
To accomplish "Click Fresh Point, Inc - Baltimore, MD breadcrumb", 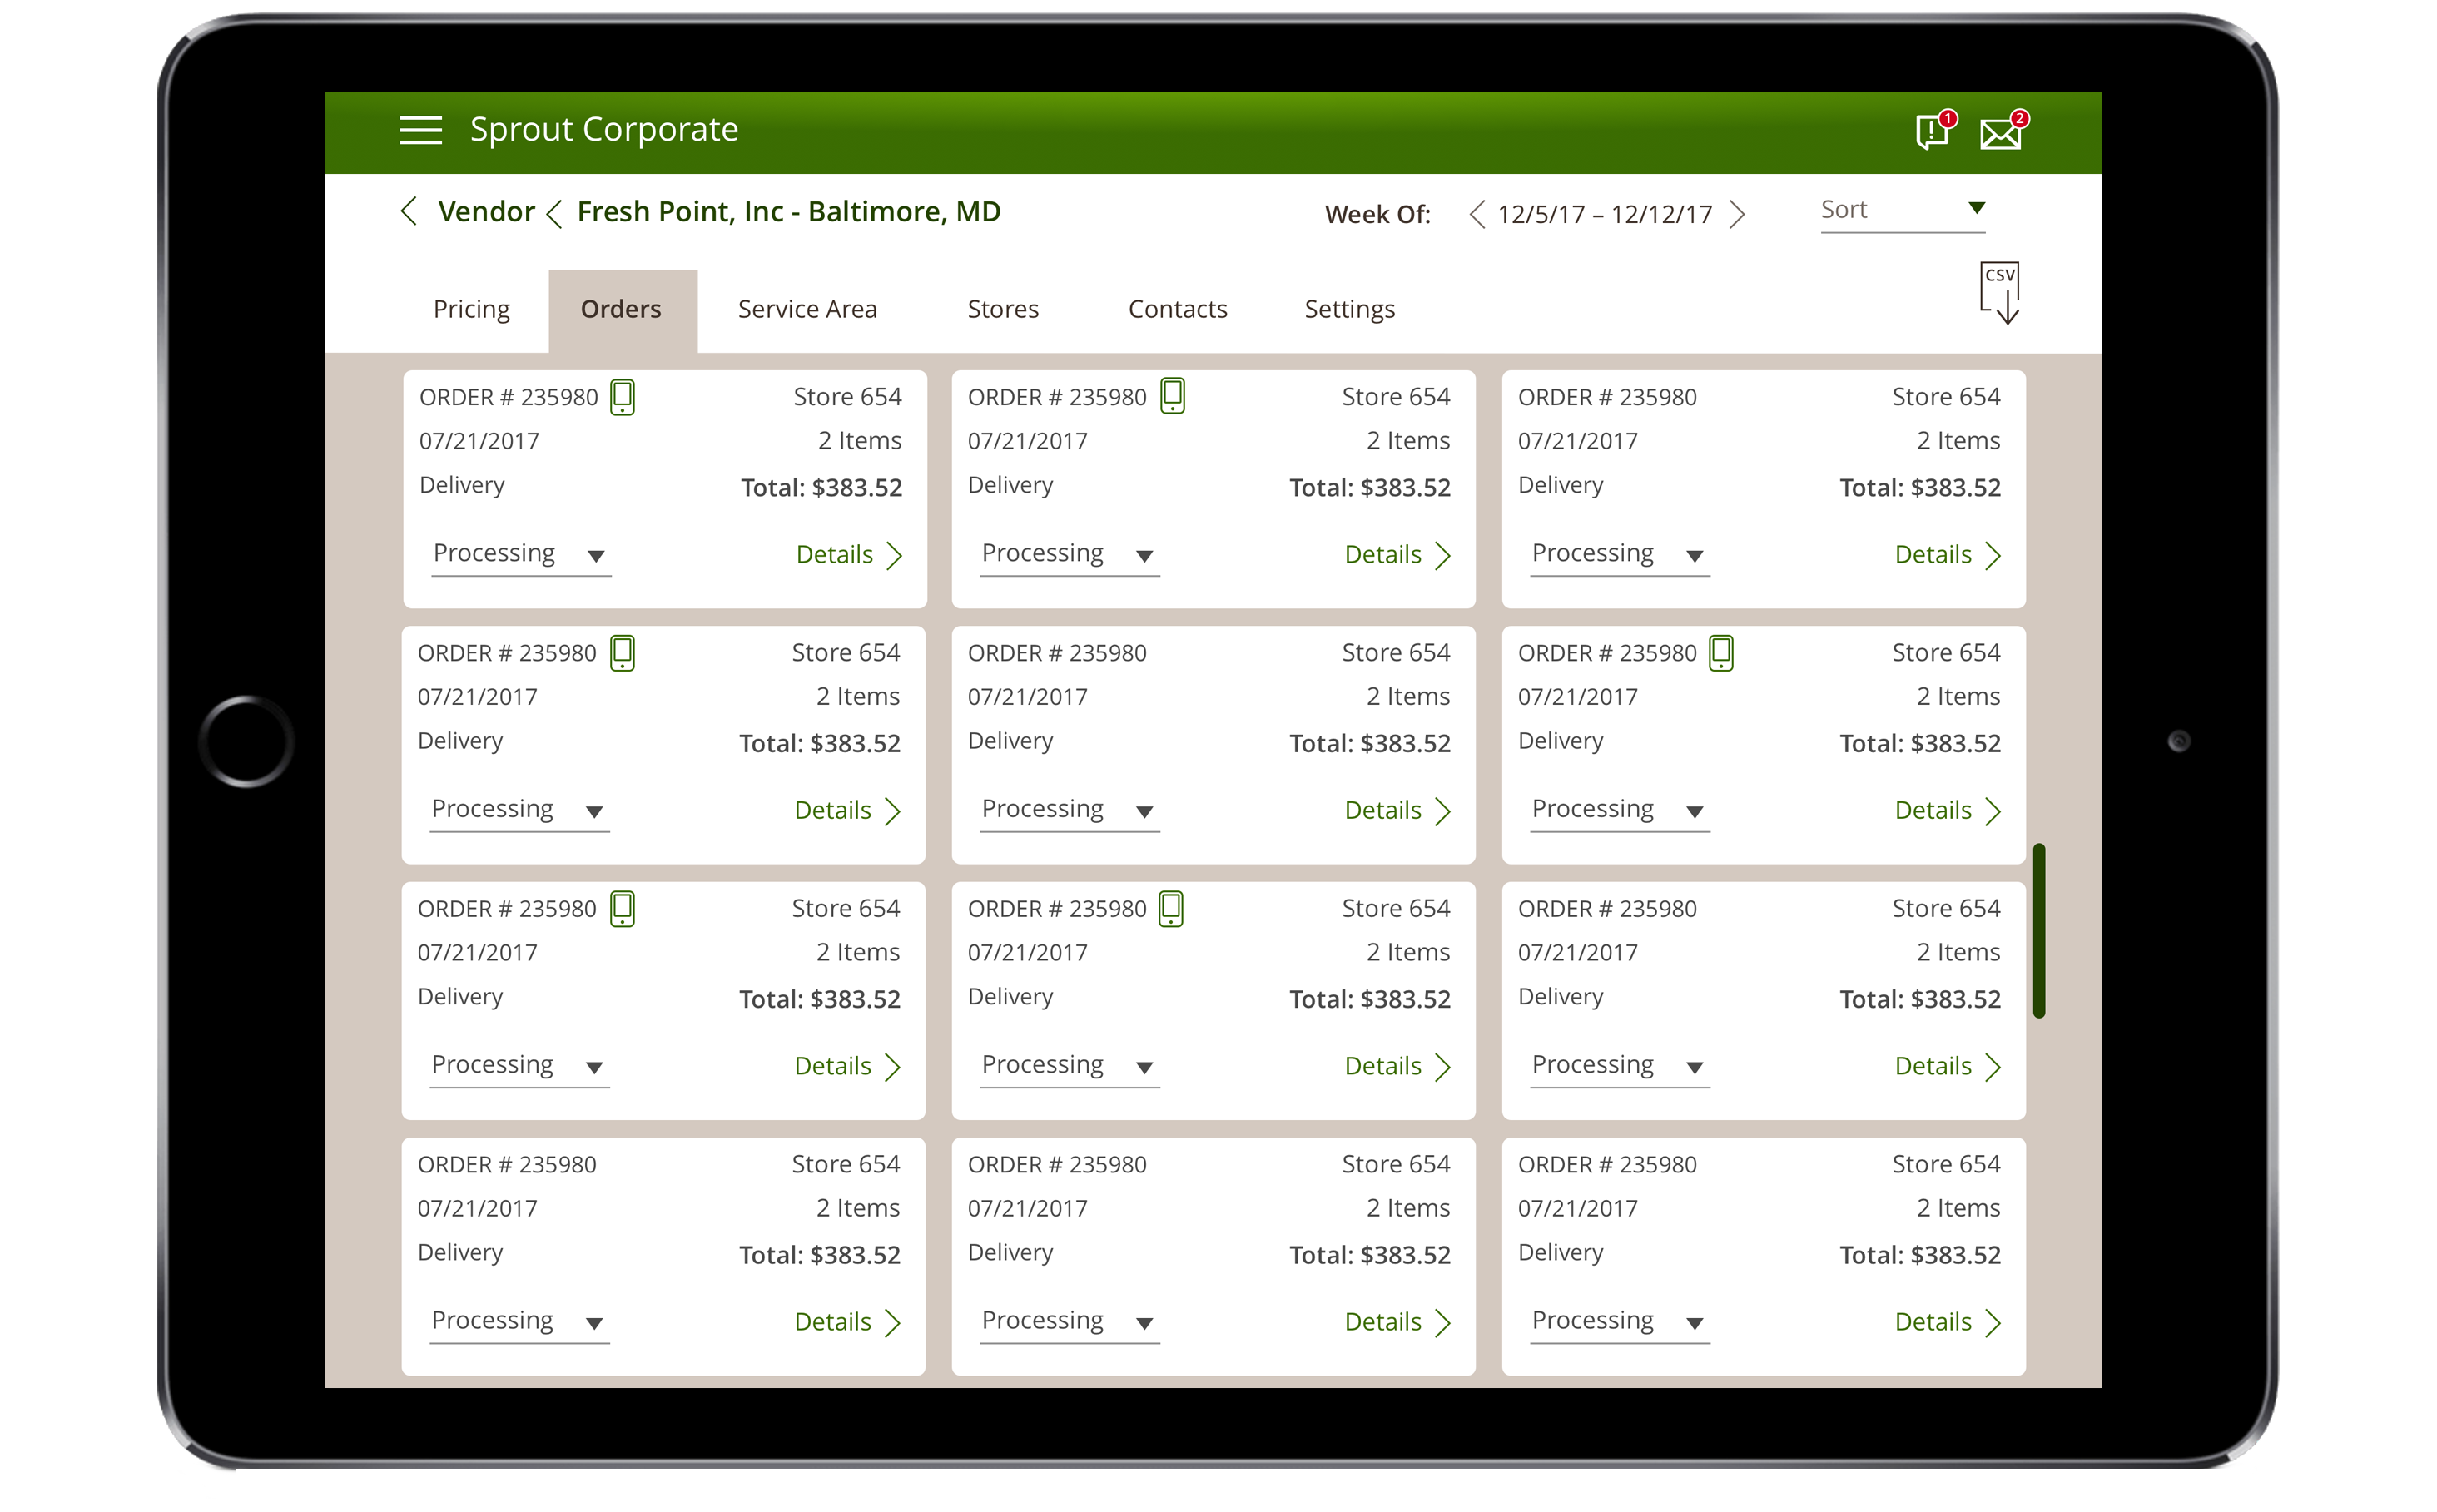I will coord(788,212).
